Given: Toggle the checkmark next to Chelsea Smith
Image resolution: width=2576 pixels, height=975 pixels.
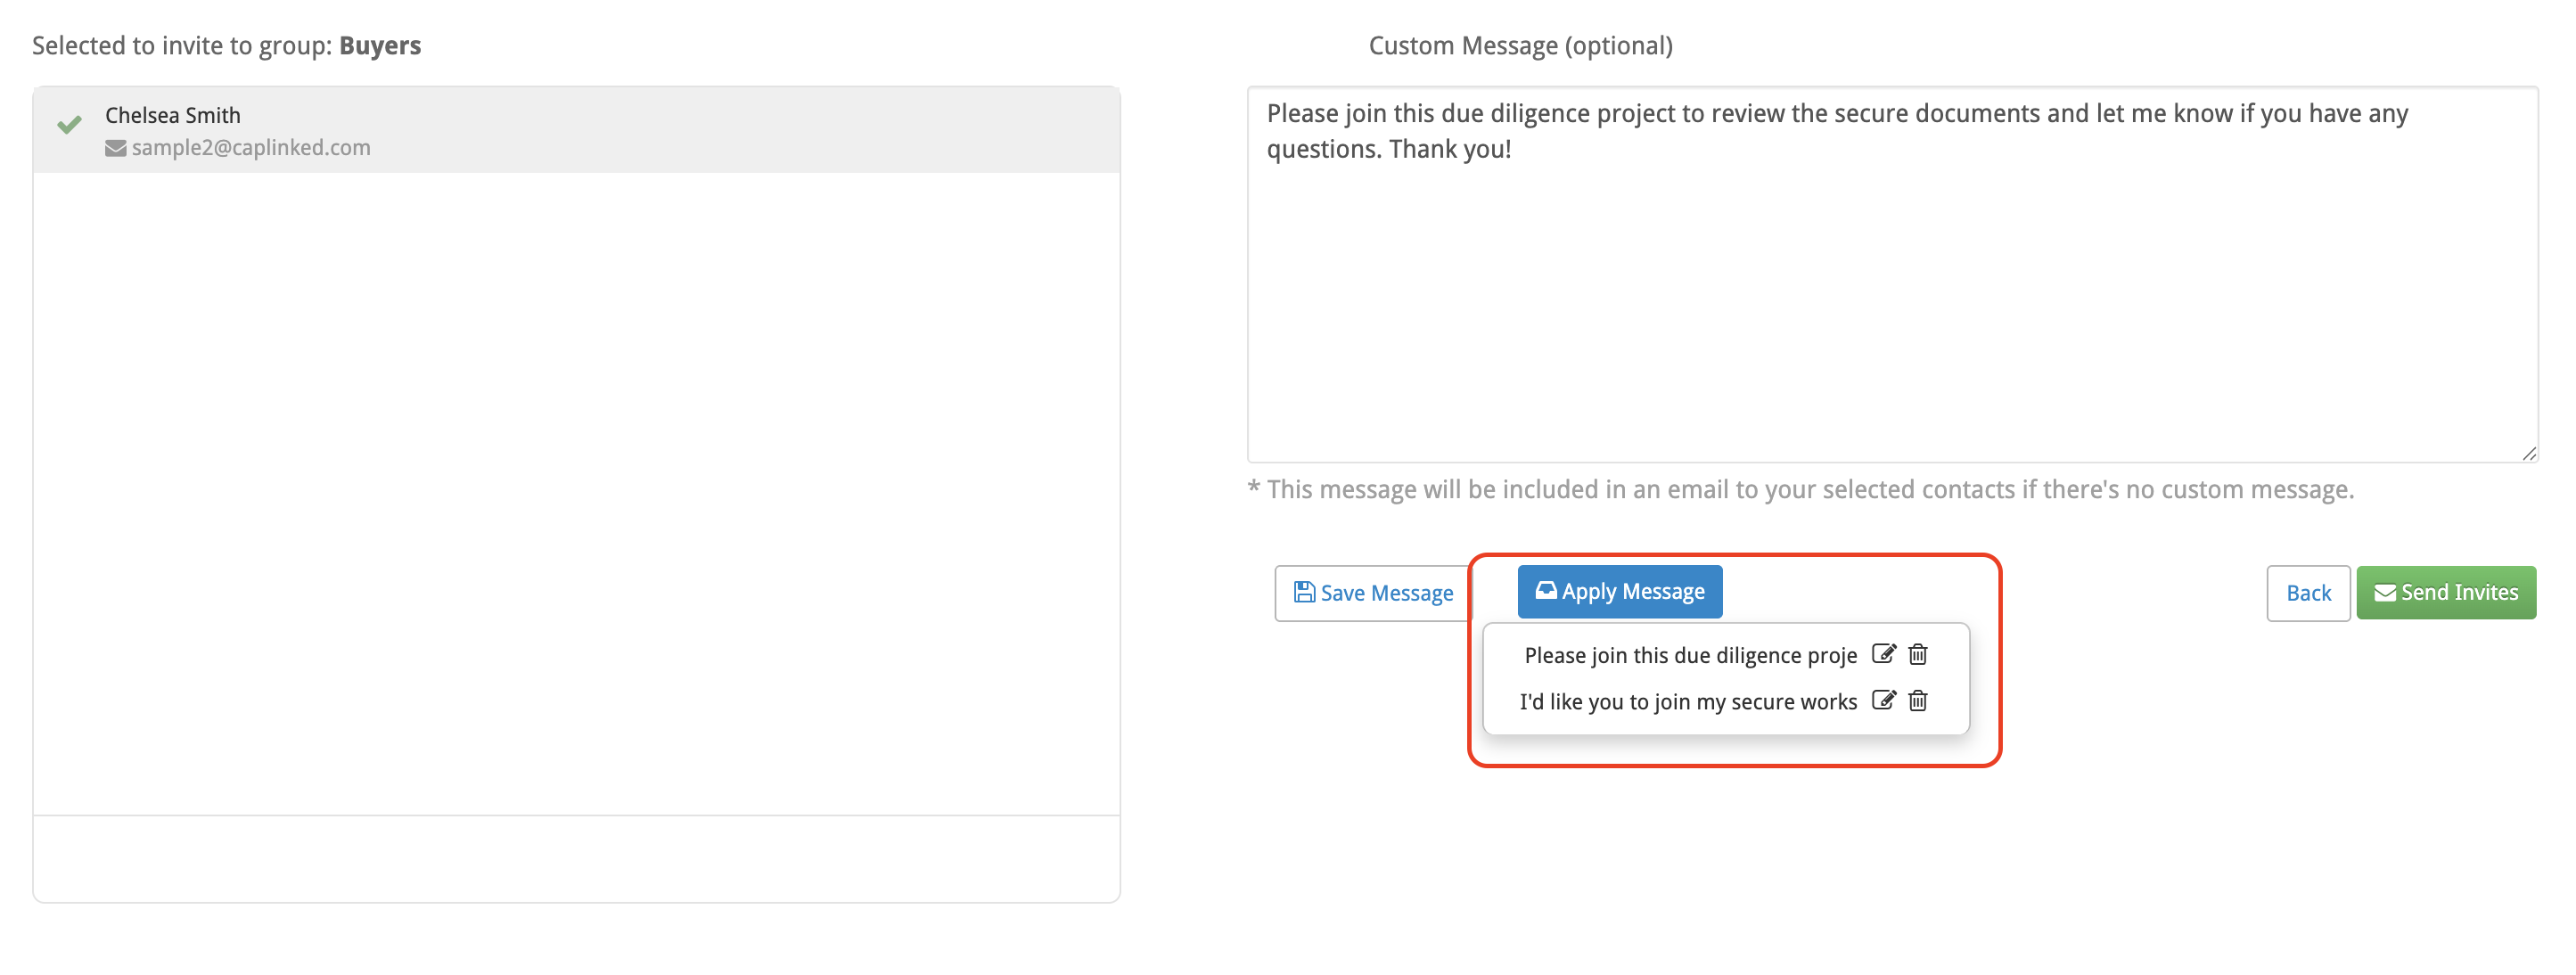Looking at the screenshot, I should tap(69, 125).
